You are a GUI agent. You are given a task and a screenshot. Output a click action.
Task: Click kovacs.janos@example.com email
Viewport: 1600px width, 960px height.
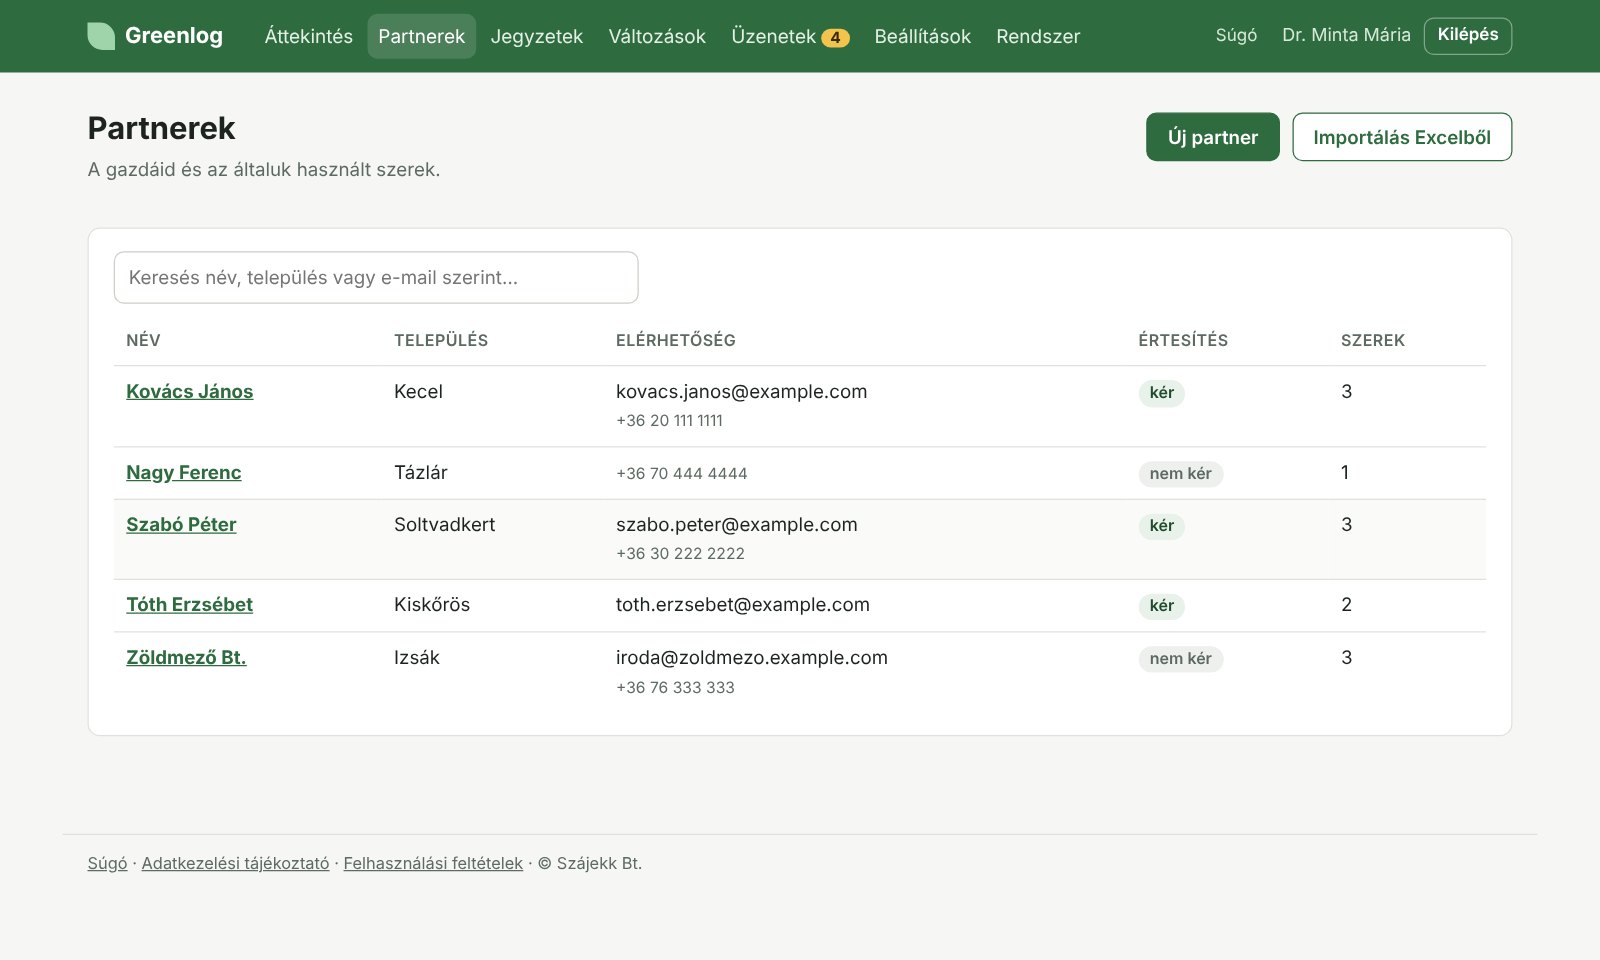click(x=741, y=391)
